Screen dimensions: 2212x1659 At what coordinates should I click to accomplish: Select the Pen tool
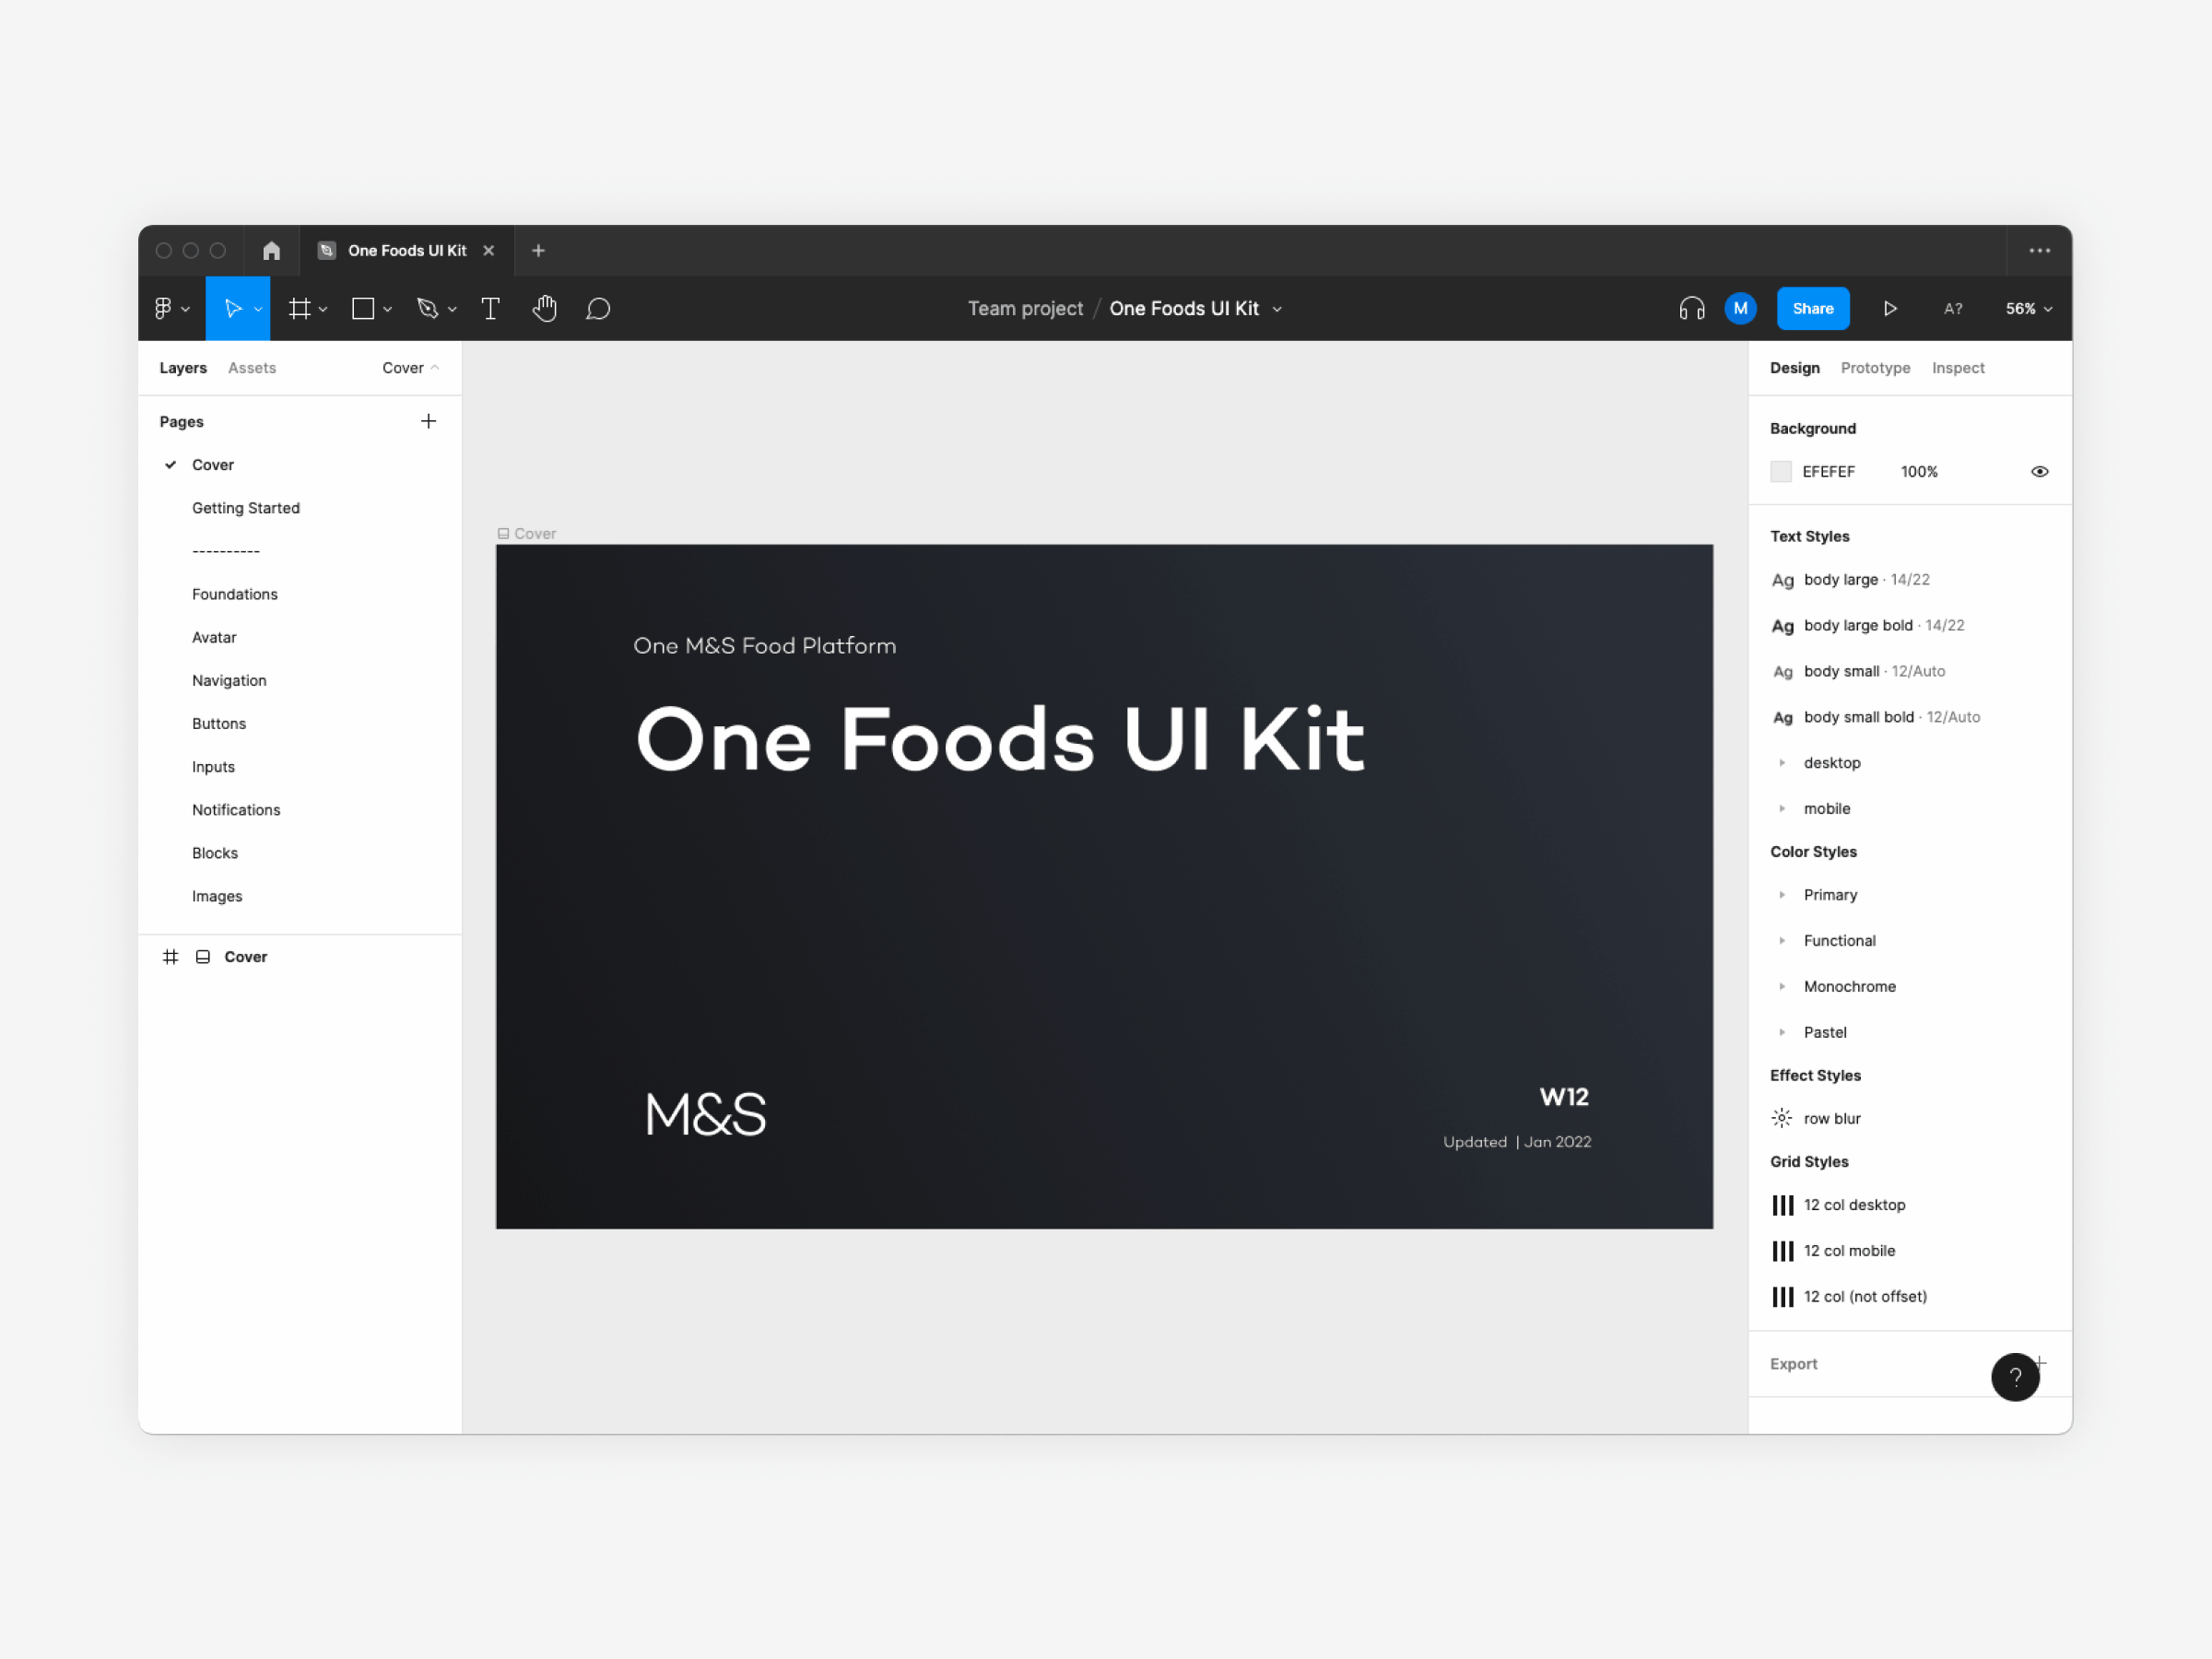428,308
